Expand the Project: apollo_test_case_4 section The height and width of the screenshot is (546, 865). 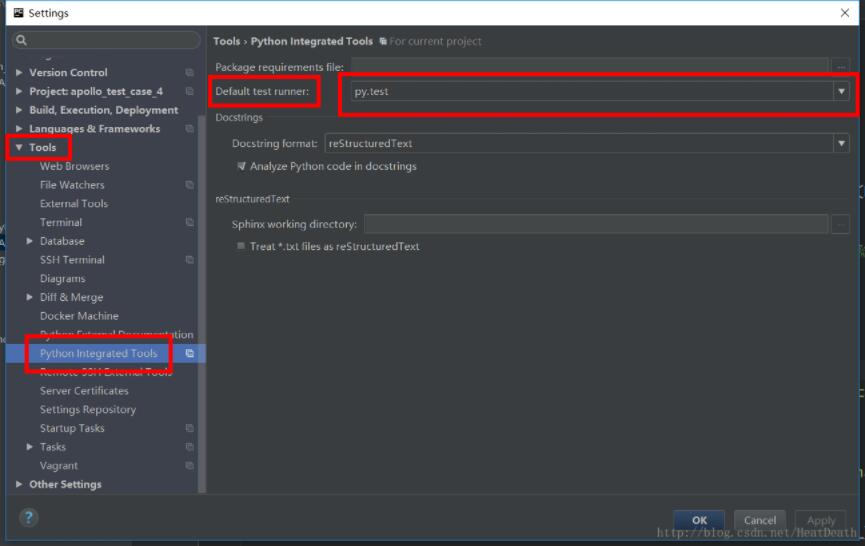(x=19, y=91)
